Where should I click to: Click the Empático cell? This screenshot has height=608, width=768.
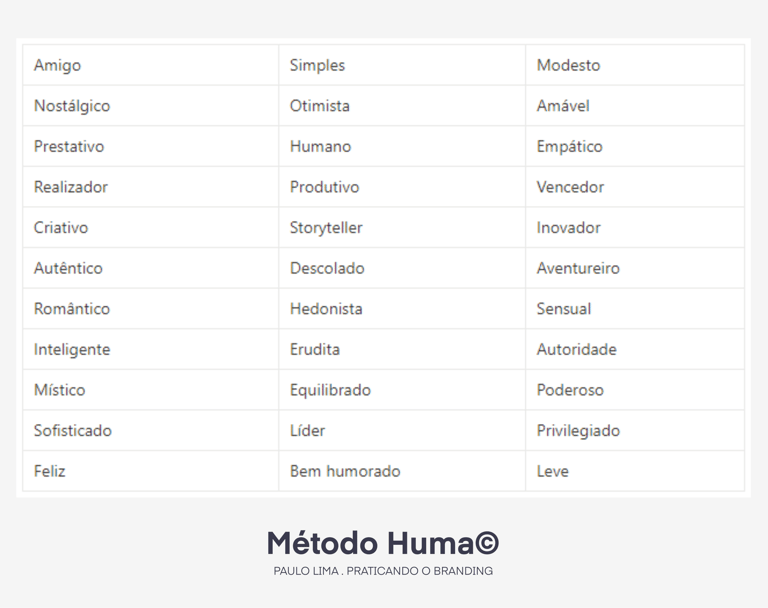click(569, 146)
